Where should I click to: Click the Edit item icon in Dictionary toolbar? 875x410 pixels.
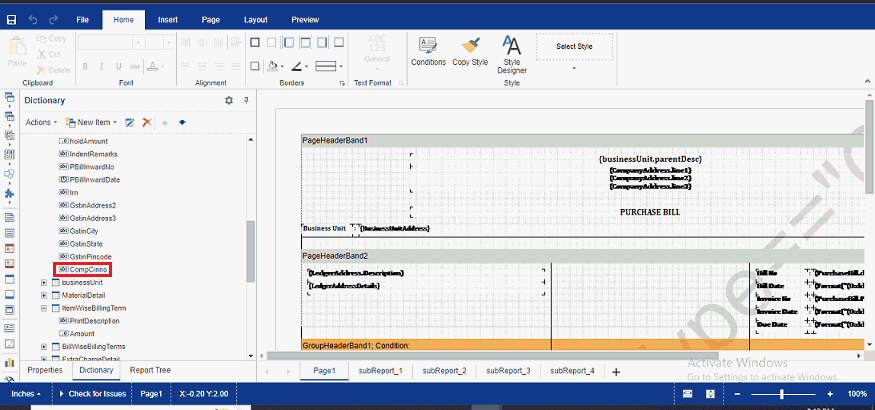tap(129, 122)
